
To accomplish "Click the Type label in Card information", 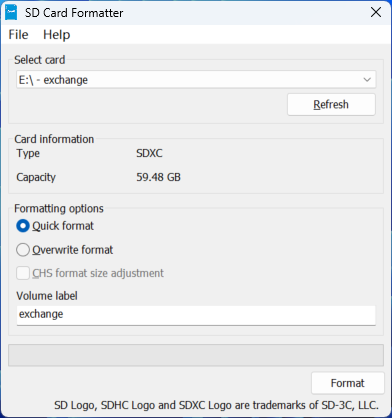I will pyautogui.click(x=28, y=153).
